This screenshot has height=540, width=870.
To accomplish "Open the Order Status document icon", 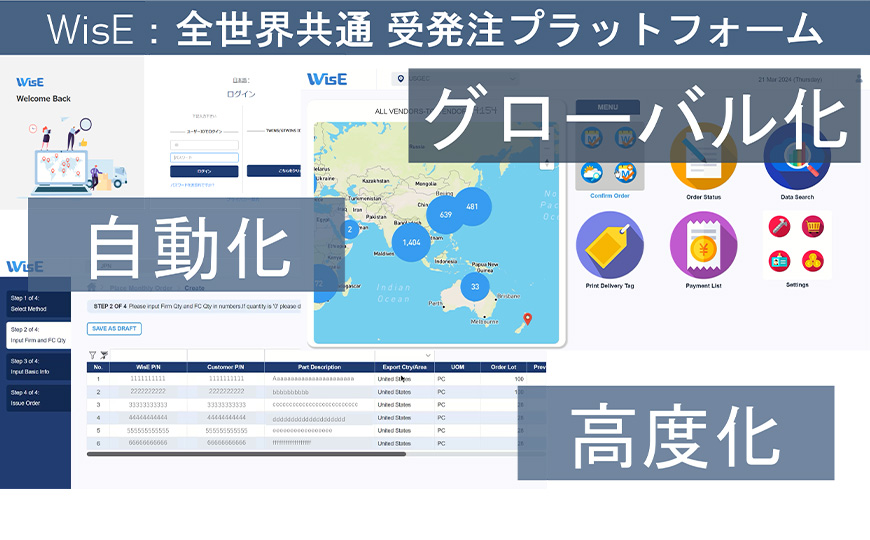I will [704, 157].
